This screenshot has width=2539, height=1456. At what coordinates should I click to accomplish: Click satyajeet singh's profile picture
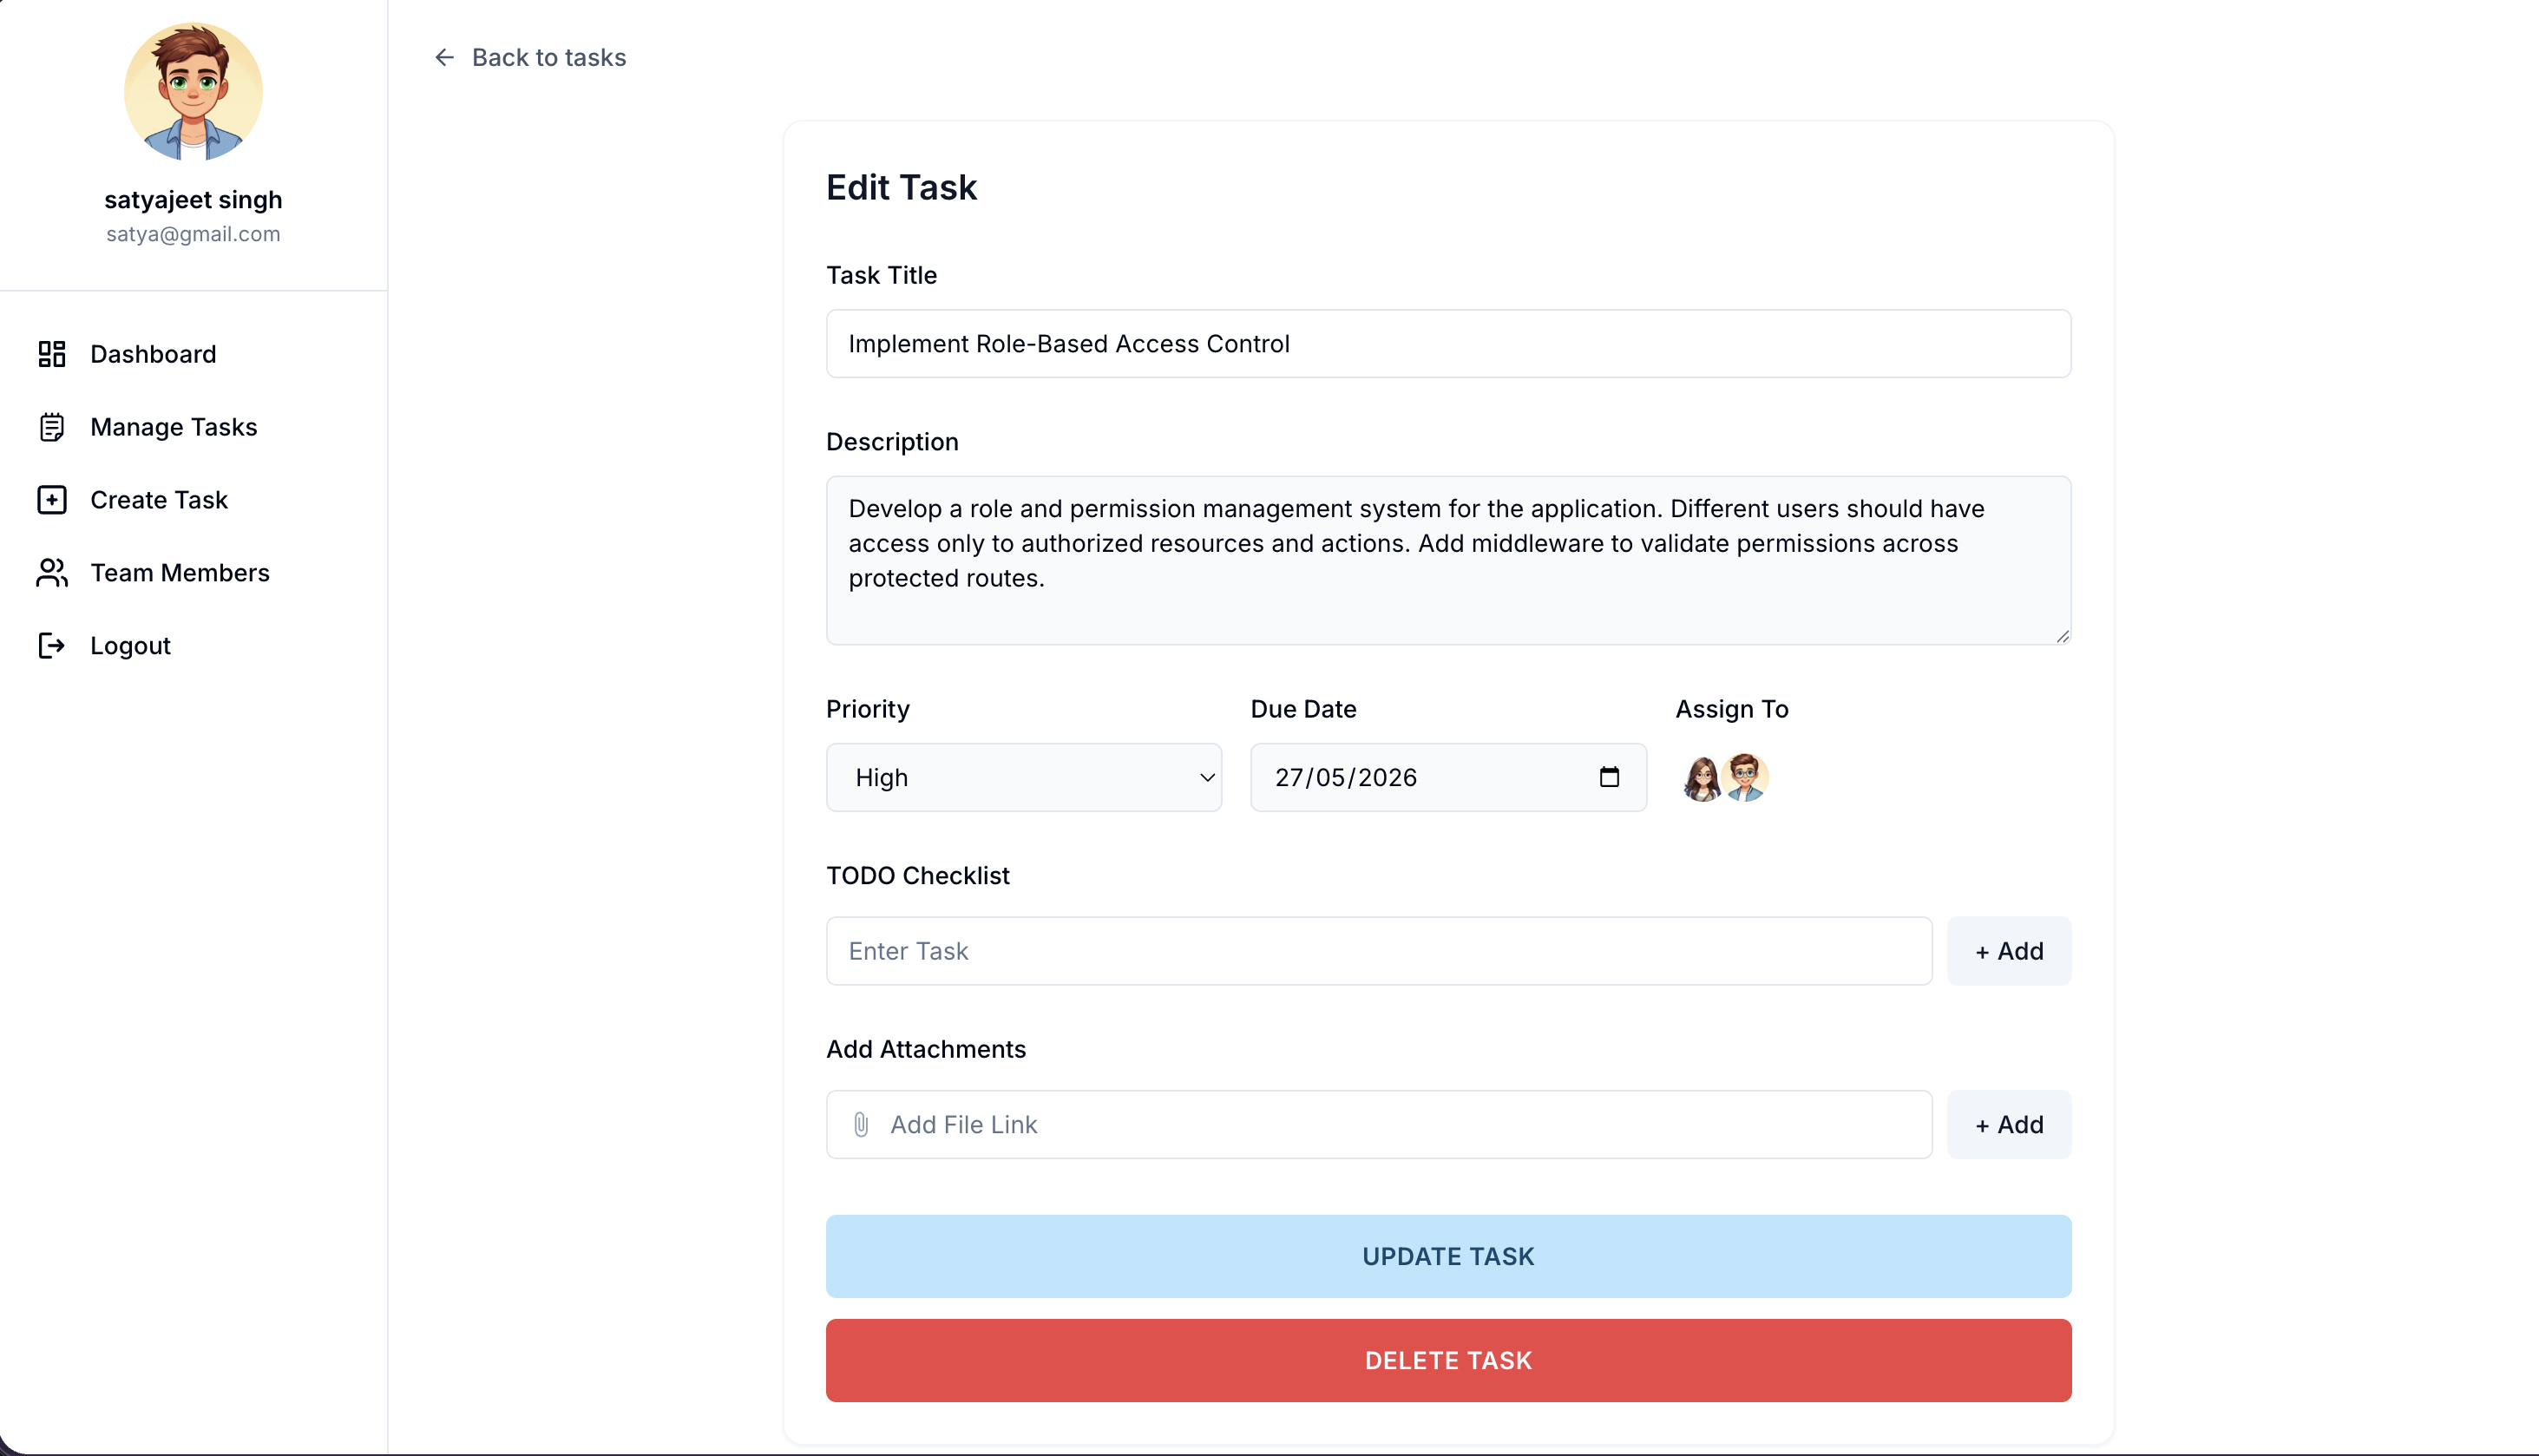tap(194, 92)
